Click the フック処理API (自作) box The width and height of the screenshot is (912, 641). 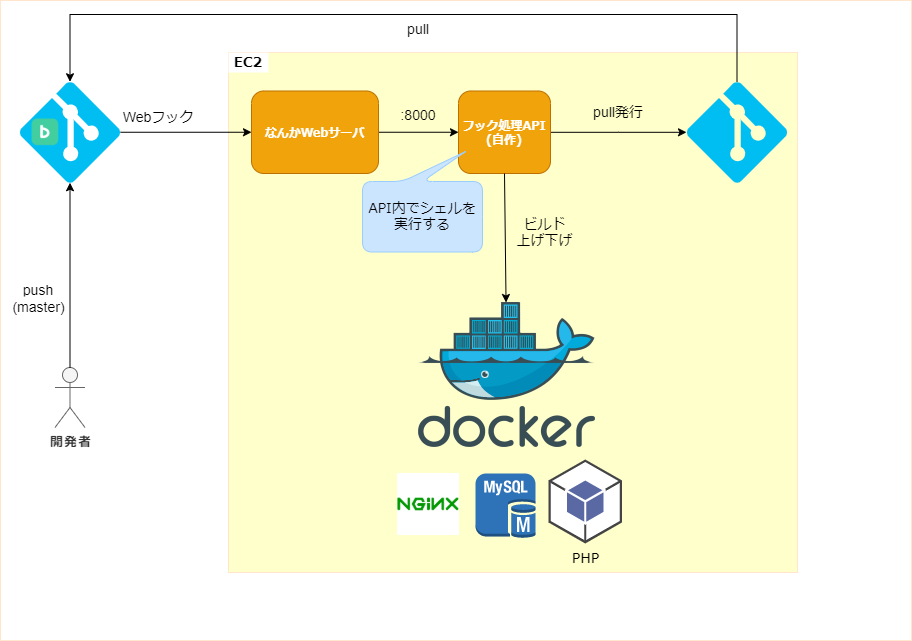[x=504, y=131]
